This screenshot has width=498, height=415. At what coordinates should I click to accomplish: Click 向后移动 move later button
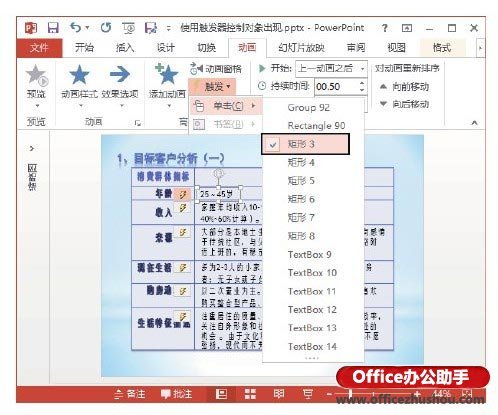coord(404,104)
